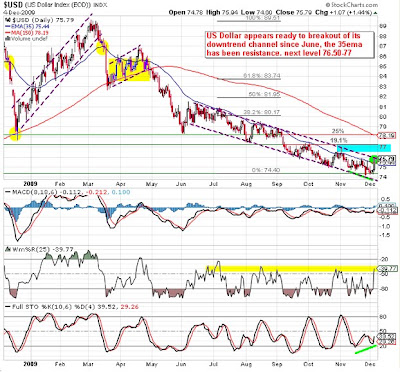Click the EMA(35) legend entry
Viewport: 400px width, 372px height.
pyautogui.click(x=27, y=25)
